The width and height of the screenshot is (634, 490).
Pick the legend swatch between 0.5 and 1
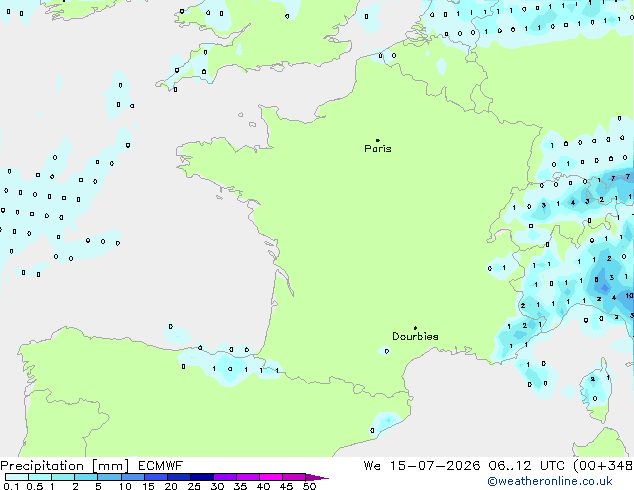(x=40, y=477)
